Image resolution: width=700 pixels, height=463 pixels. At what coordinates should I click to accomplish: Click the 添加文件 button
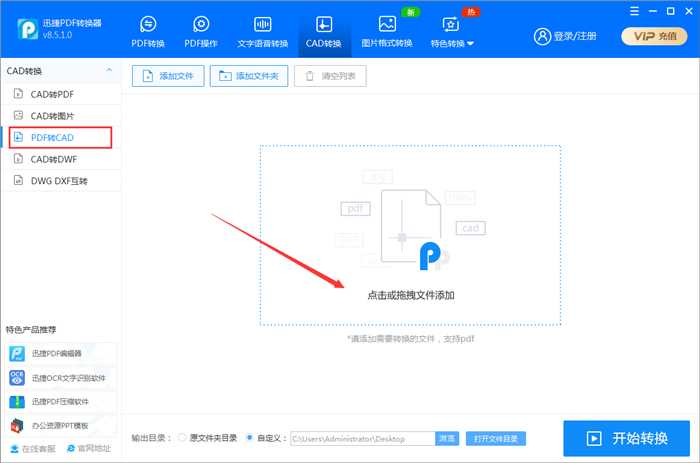(168, 76)
